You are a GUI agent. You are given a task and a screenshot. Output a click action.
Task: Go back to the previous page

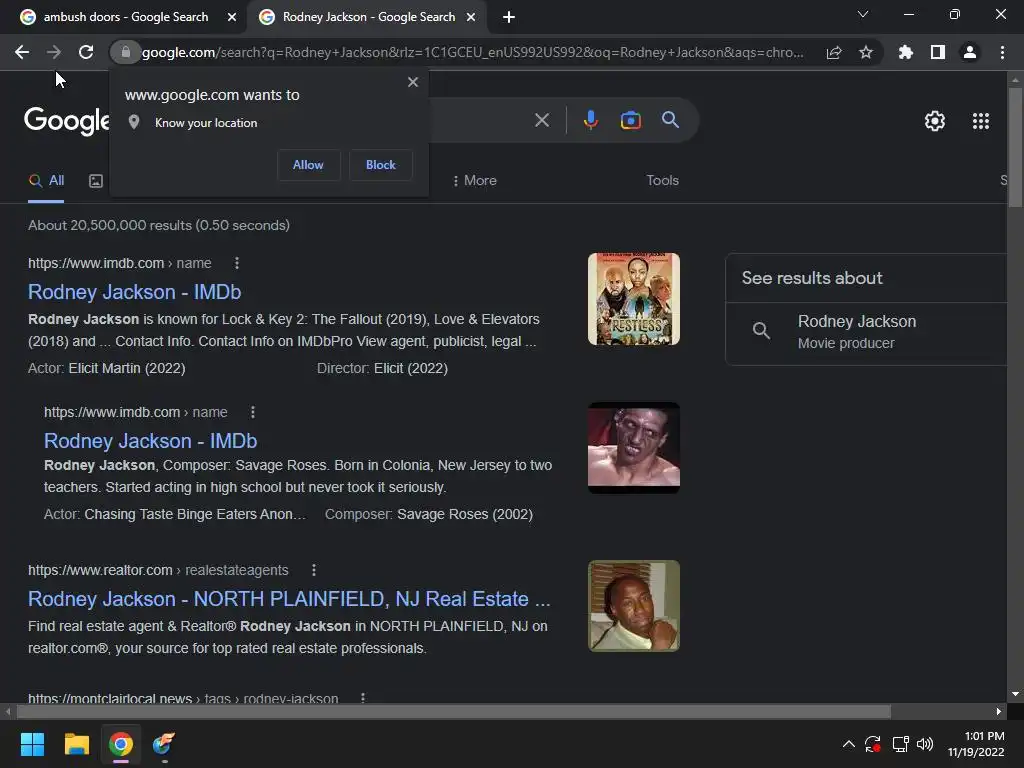click(x=22, y=52)
